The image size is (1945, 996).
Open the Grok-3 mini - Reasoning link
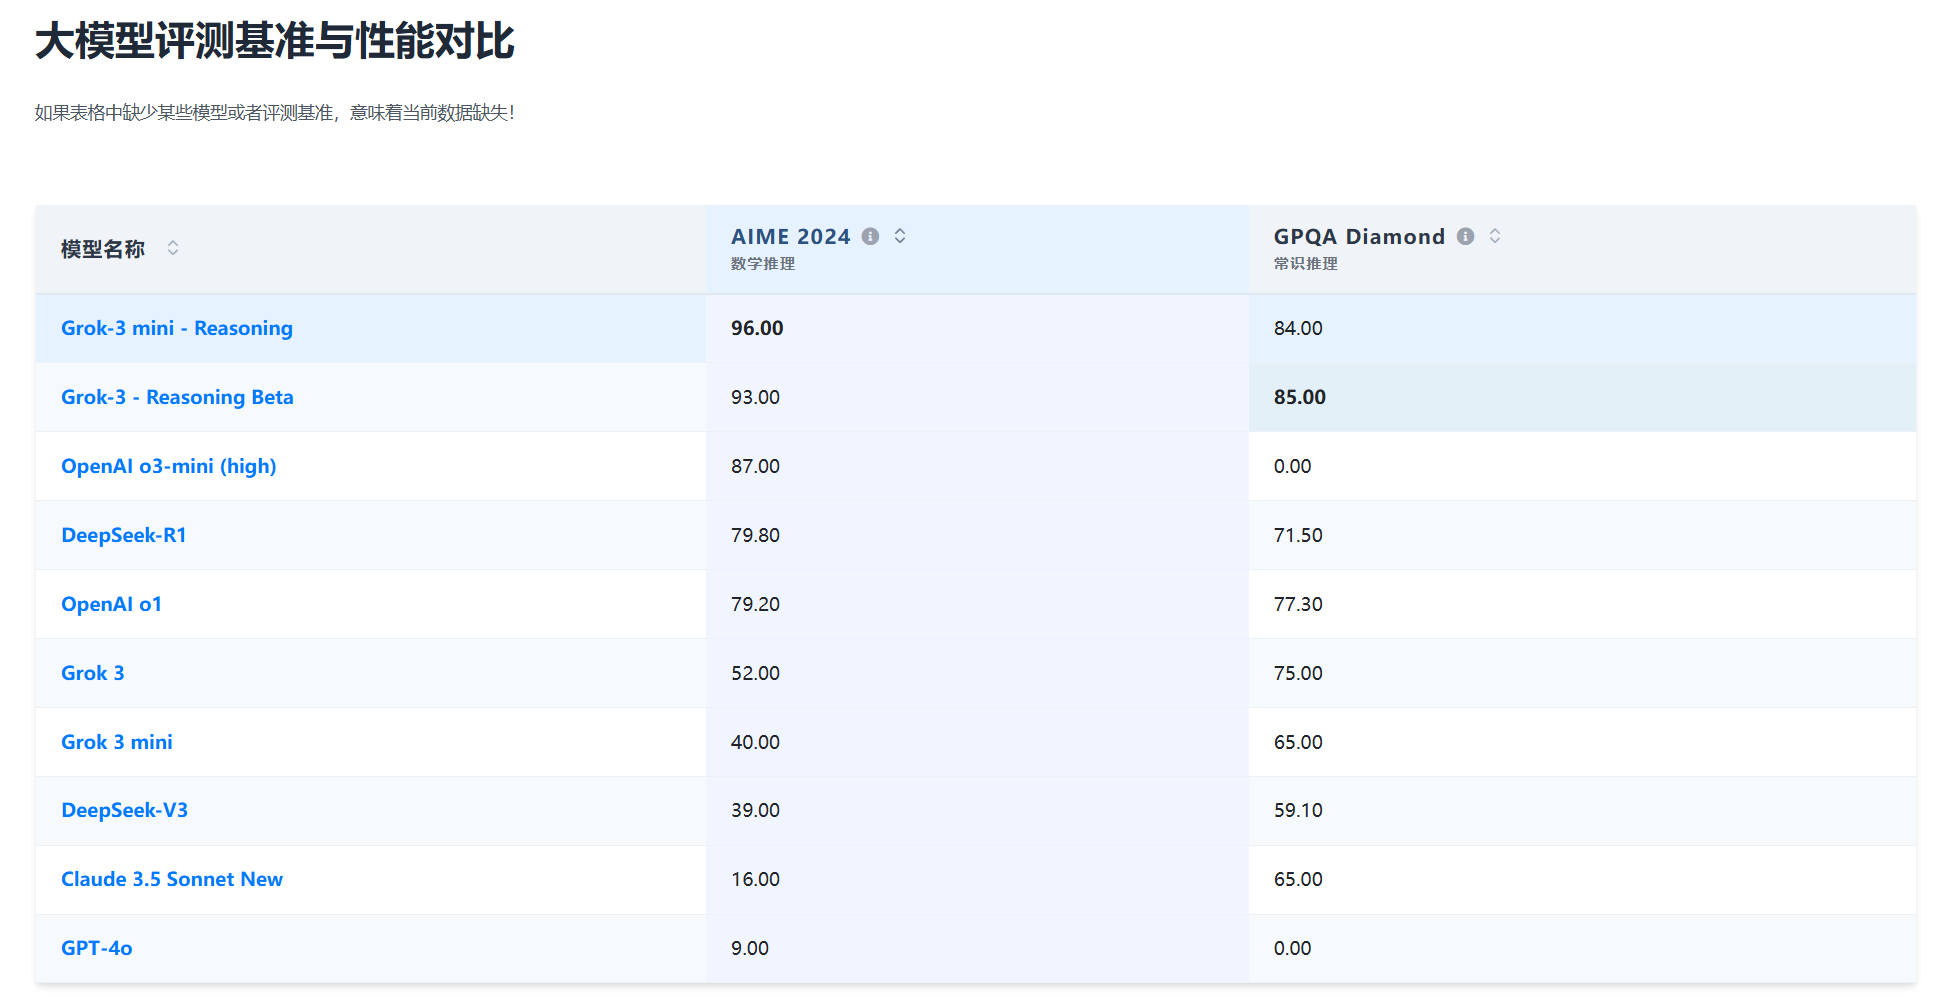point(177,328)
